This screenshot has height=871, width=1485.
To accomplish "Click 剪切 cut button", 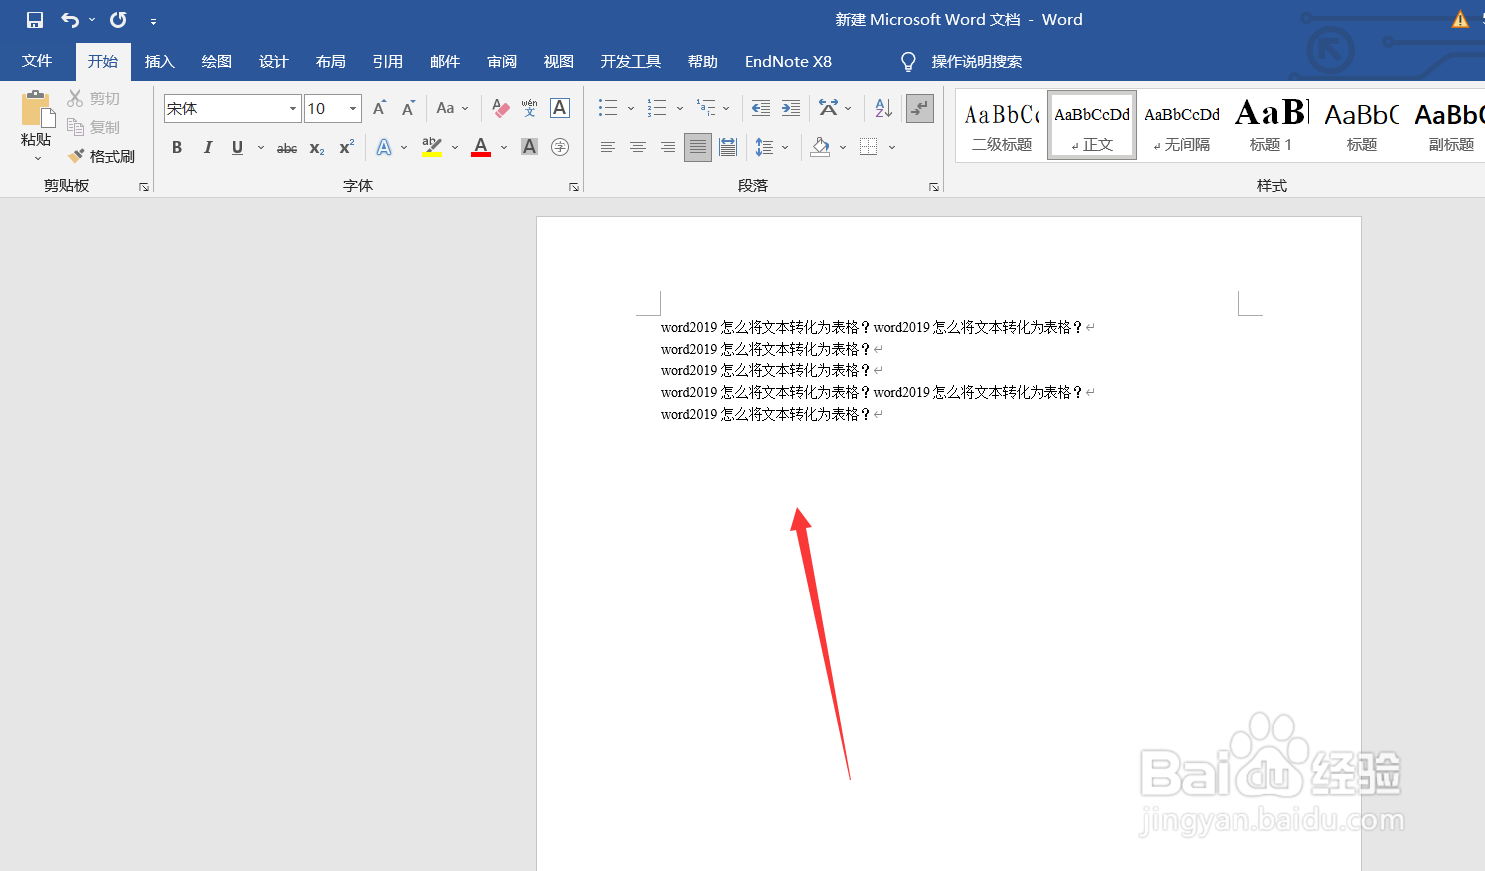I will pyautogui.click(x=94, y=98).
